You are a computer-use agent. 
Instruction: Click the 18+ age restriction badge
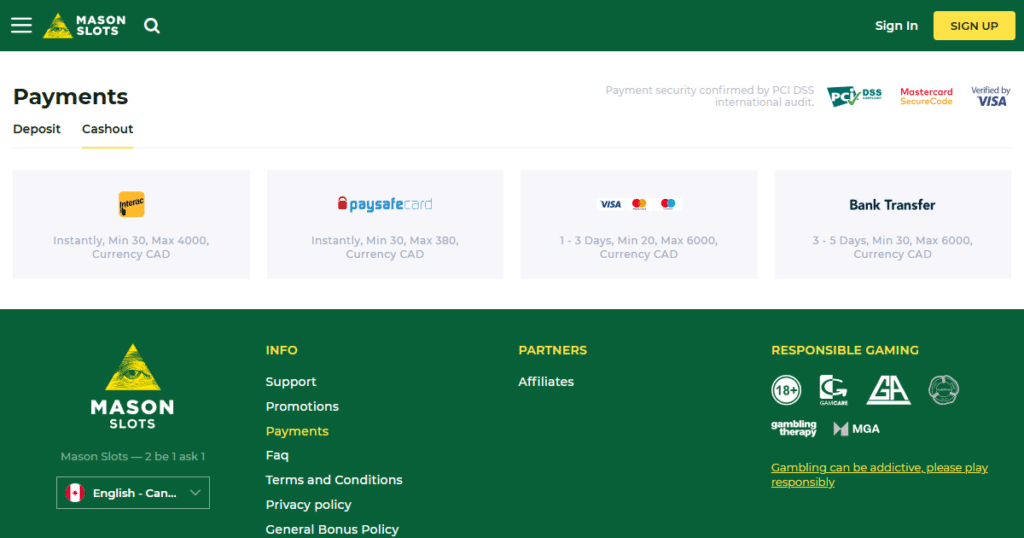coord(786,390)
